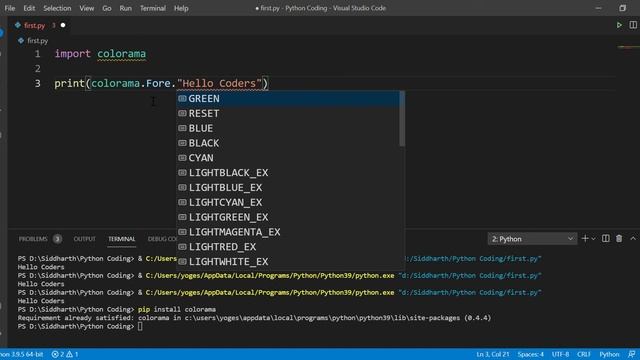640x360 pixels.
Task: Click first.py in the breadcrumb
Action: 37,41
